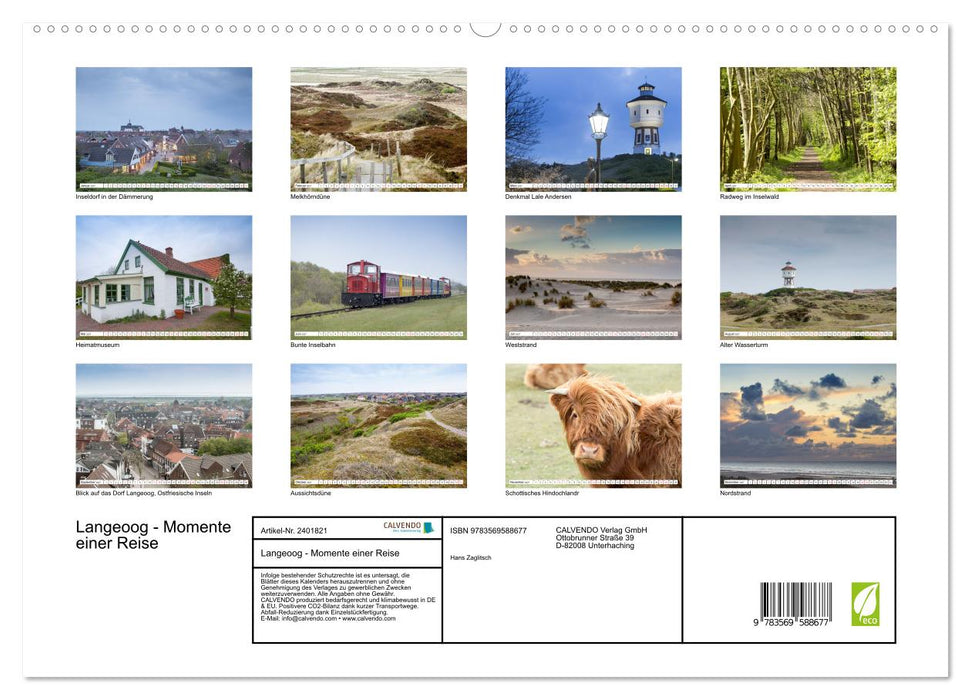
Task: Click the Alter Wasserturm photo
Action: tap(808, 277)
